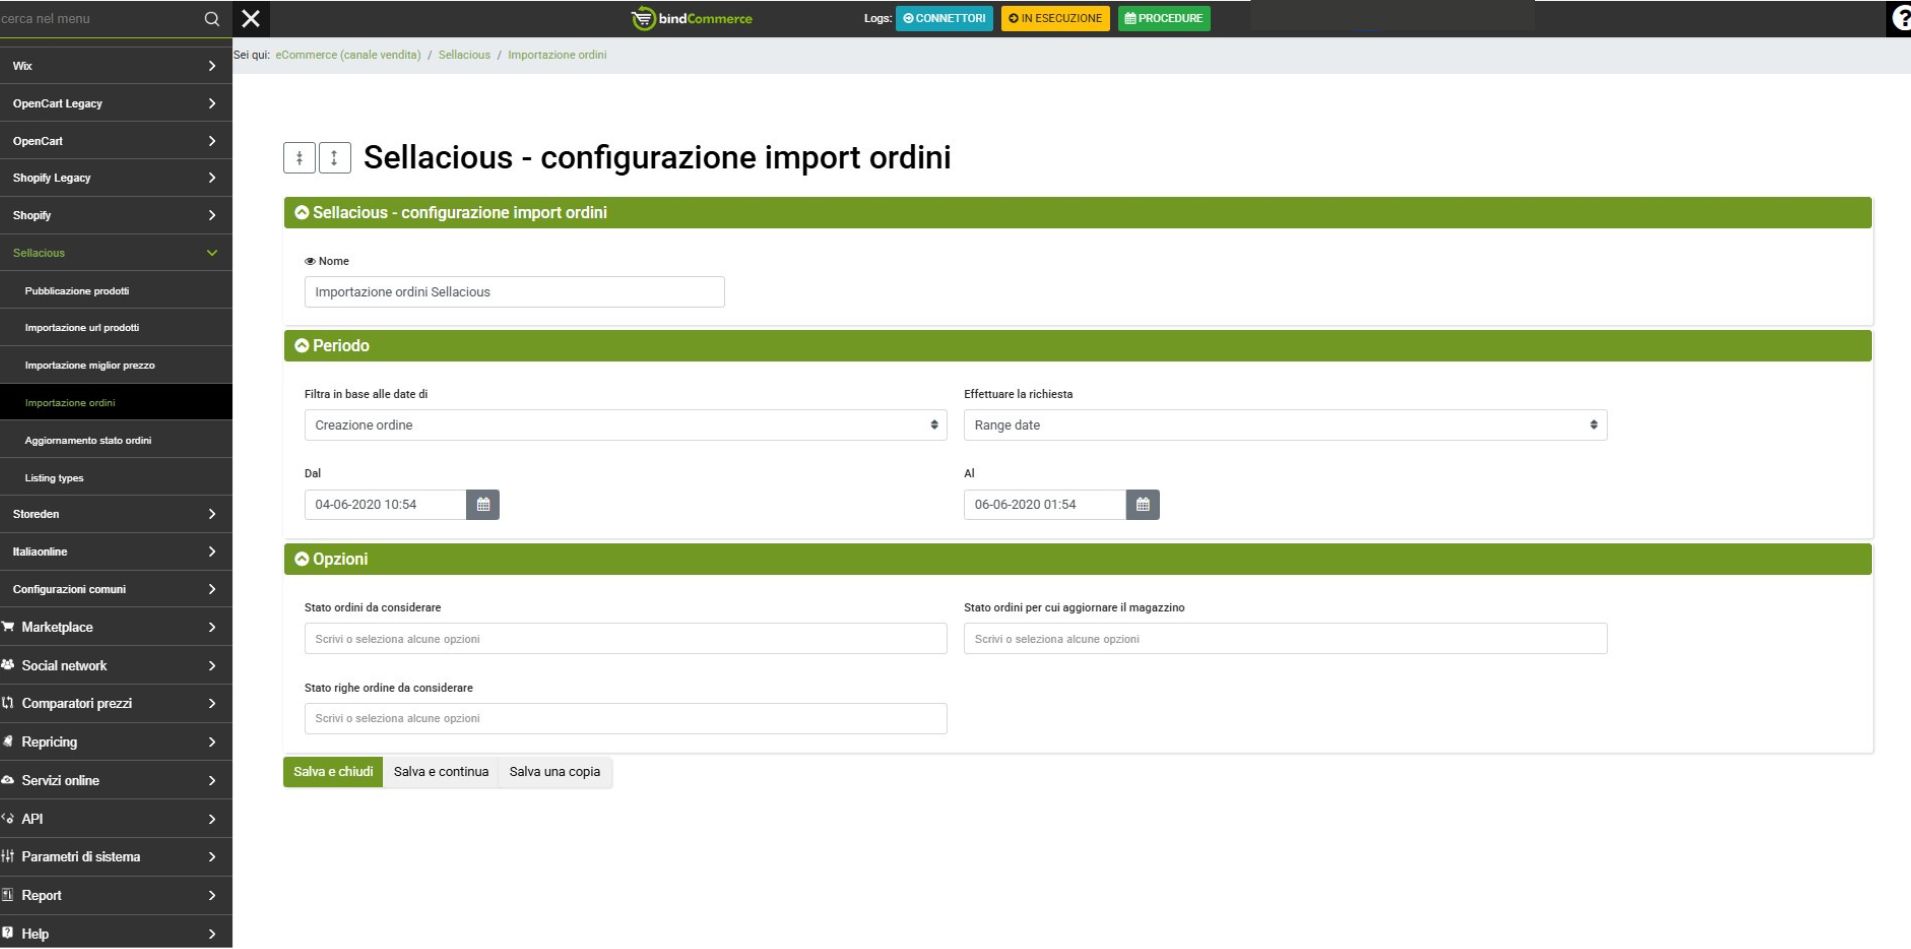Collapse the Opzioni section header
Image resolution: width=1911 pixels, height=949 pixels.
pos(301,559)
